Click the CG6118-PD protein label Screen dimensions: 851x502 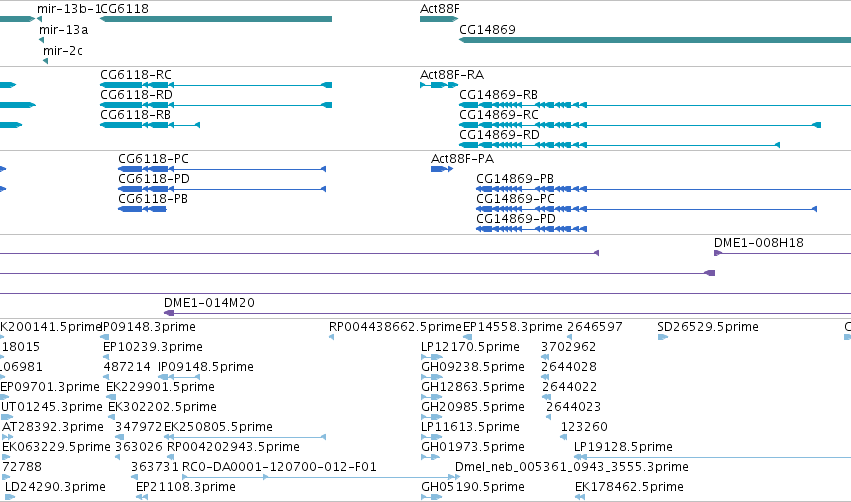point(154,179)
